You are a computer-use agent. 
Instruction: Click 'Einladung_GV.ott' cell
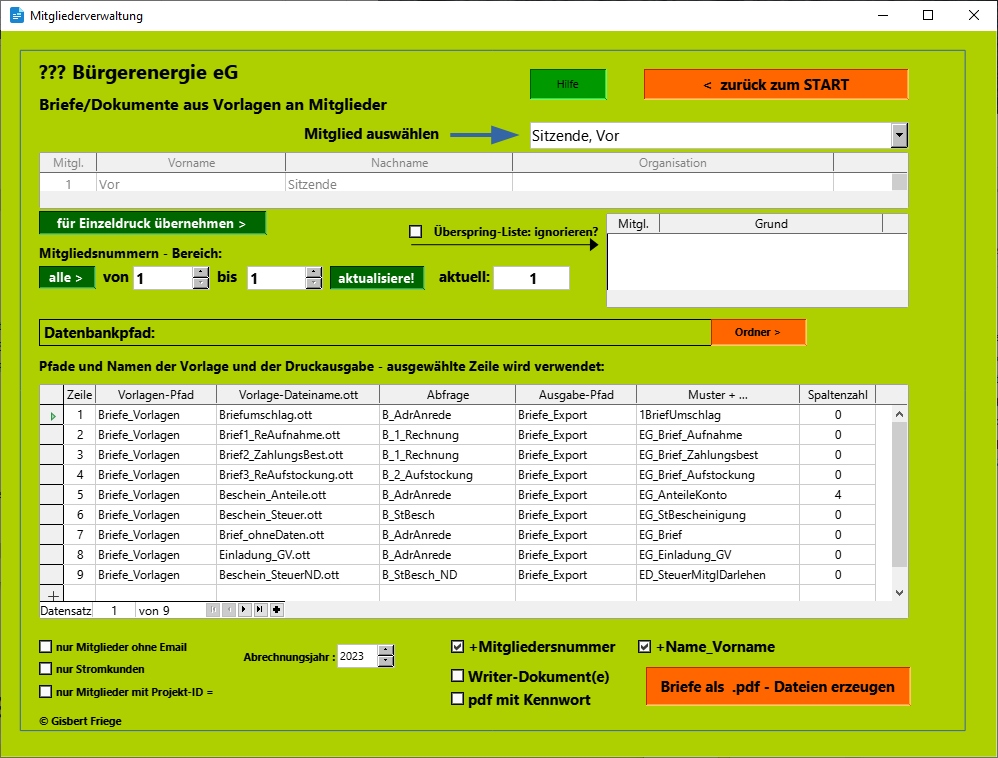[298, 555]
